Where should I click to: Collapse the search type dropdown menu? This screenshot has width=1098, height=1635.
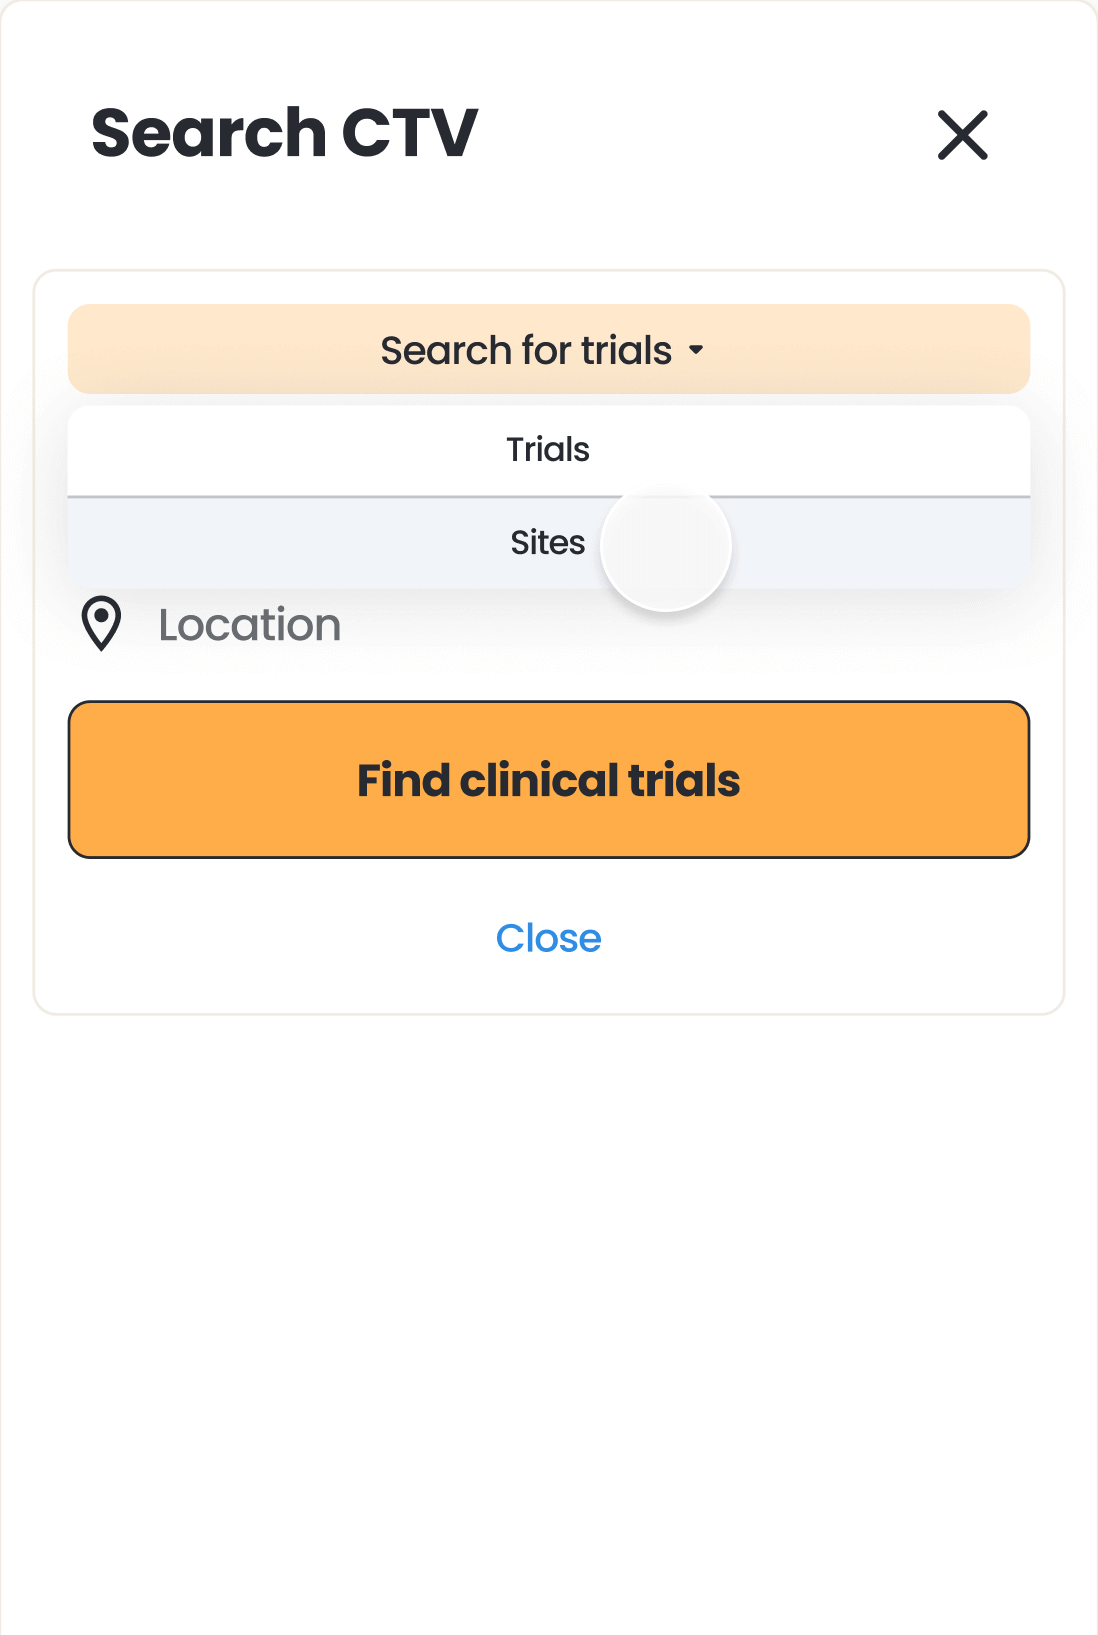click(548, 350)
